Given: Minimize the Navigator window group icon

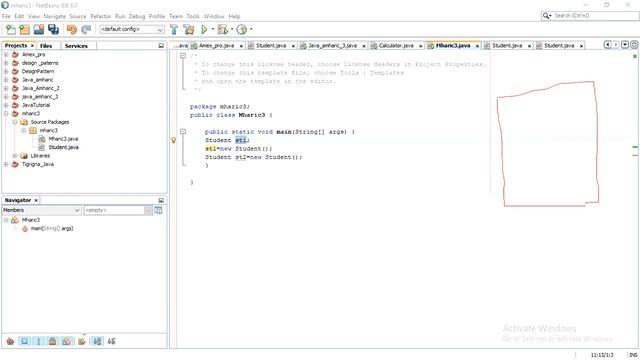Looking at the screenshot, I should point(161,200).
